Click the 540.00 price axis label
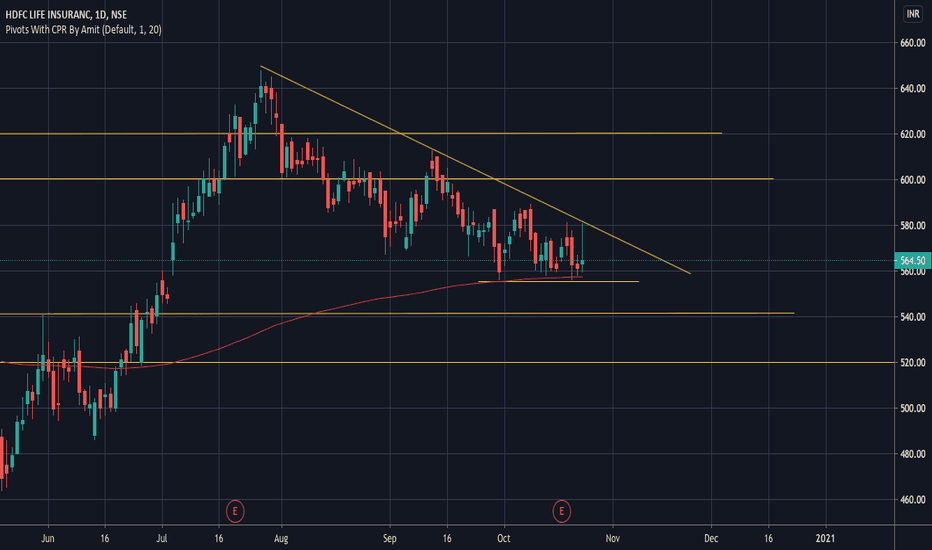Viewport: 932px width, 550px height. pyautogui.click(x=912, y=317)
